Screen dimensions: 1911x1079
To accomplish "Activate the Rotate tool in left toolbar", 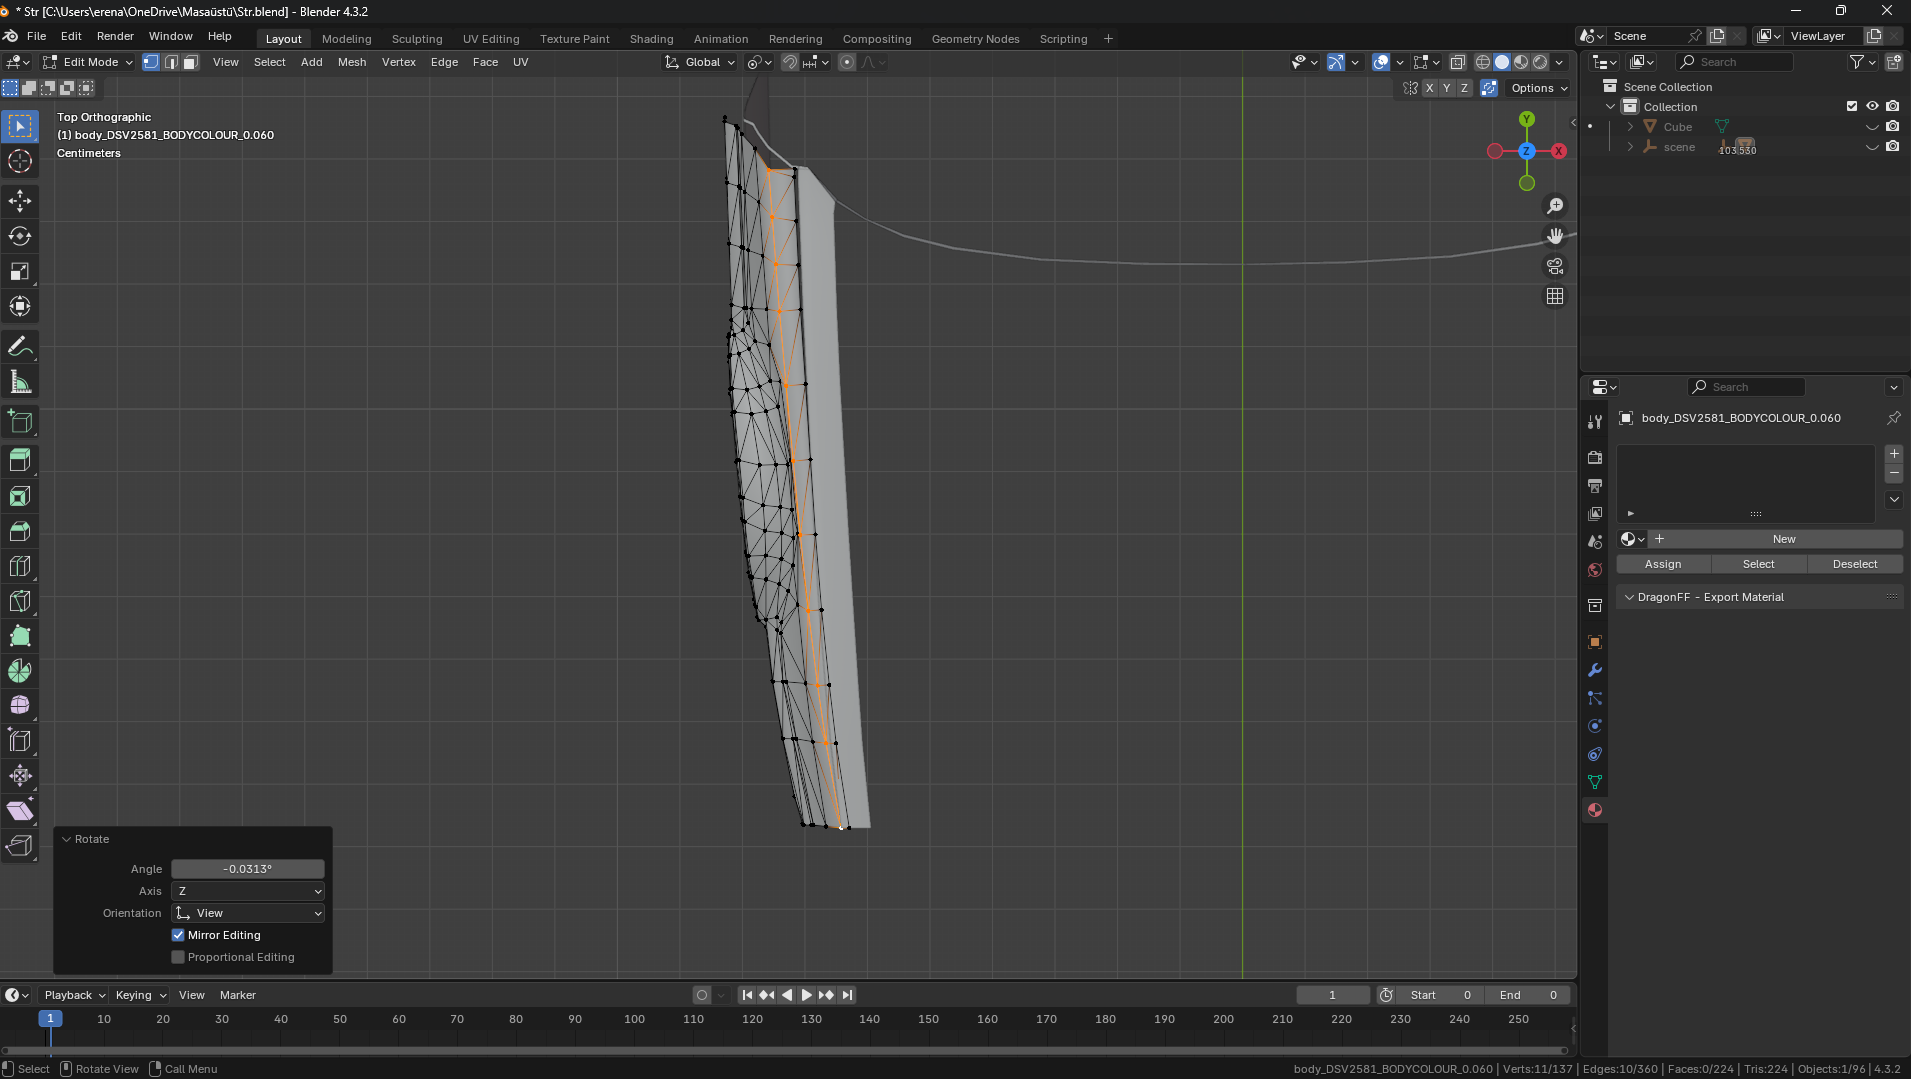I will click(20, 236).
